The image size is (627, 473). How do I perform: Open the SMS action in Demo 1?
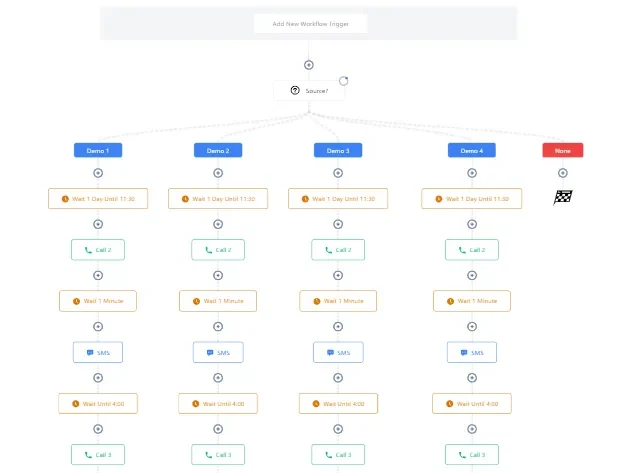click(x=98, y=352)
